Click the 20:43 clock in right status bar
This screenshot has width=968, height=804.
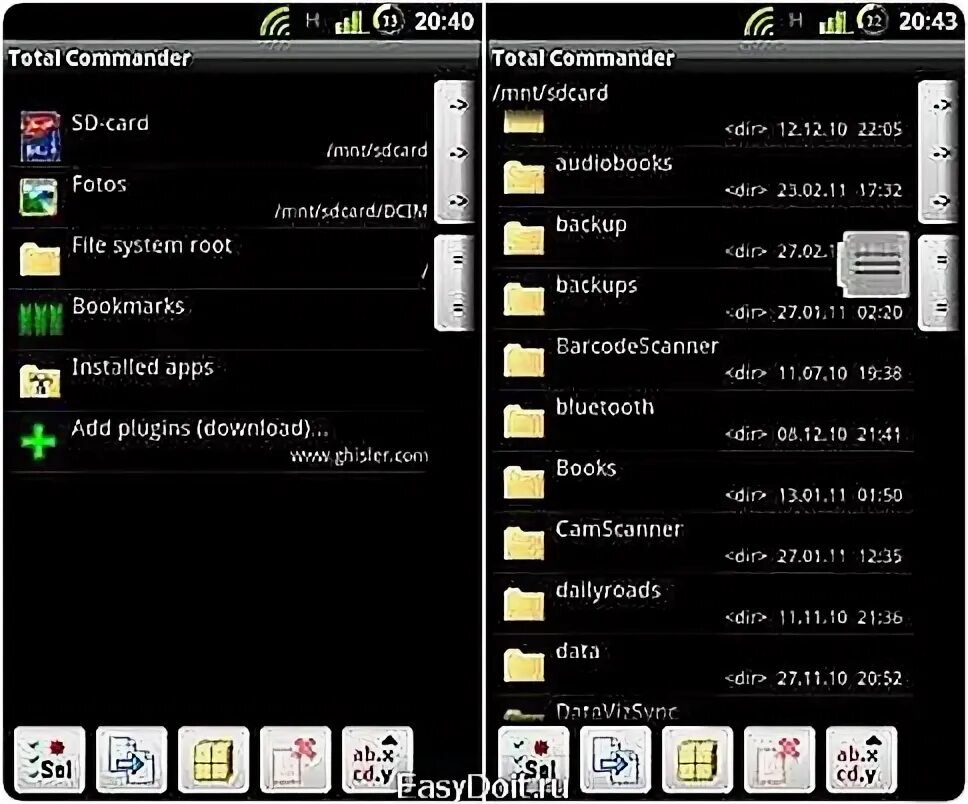pyautogui.click(x=928, y=21)
